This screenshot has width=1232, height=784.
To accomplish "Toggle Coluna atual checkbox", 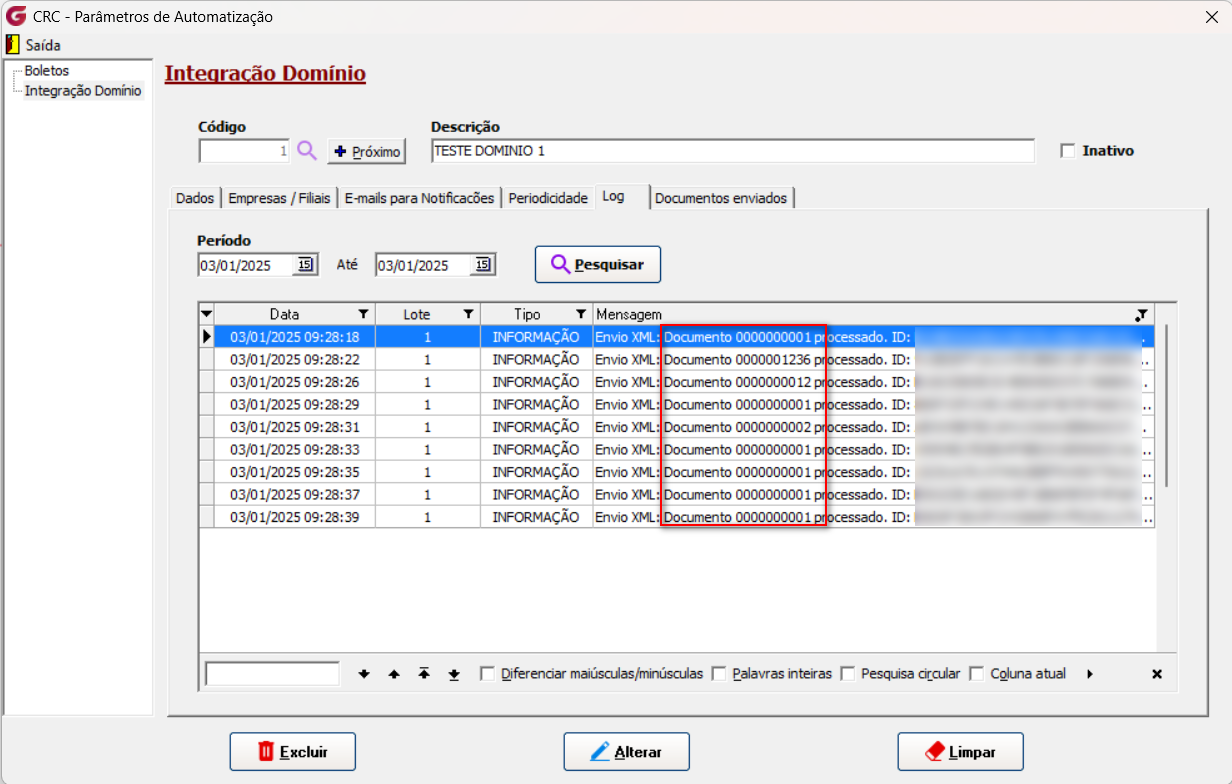I will click(977, 674).
